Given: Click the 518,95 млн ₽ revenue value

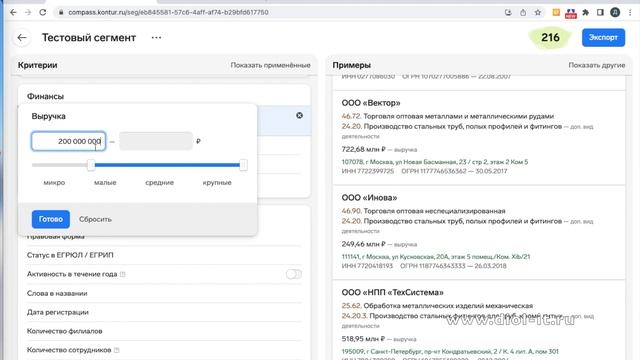Looking at the screenshot, I should pos(364,339).
